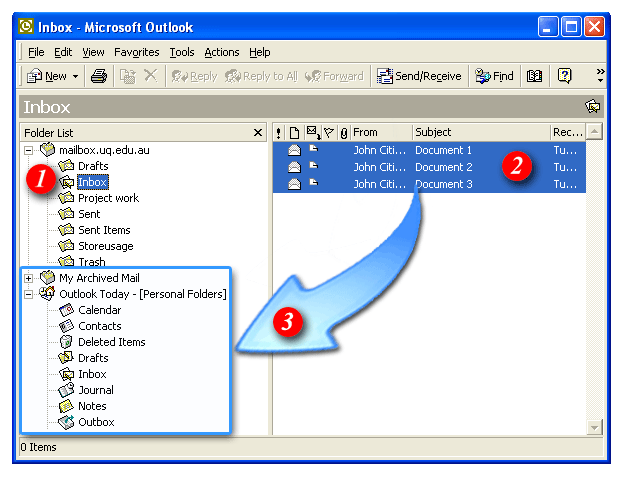Open the Actions menu
This screenshot has height=477, width=624.
point(221,52)
